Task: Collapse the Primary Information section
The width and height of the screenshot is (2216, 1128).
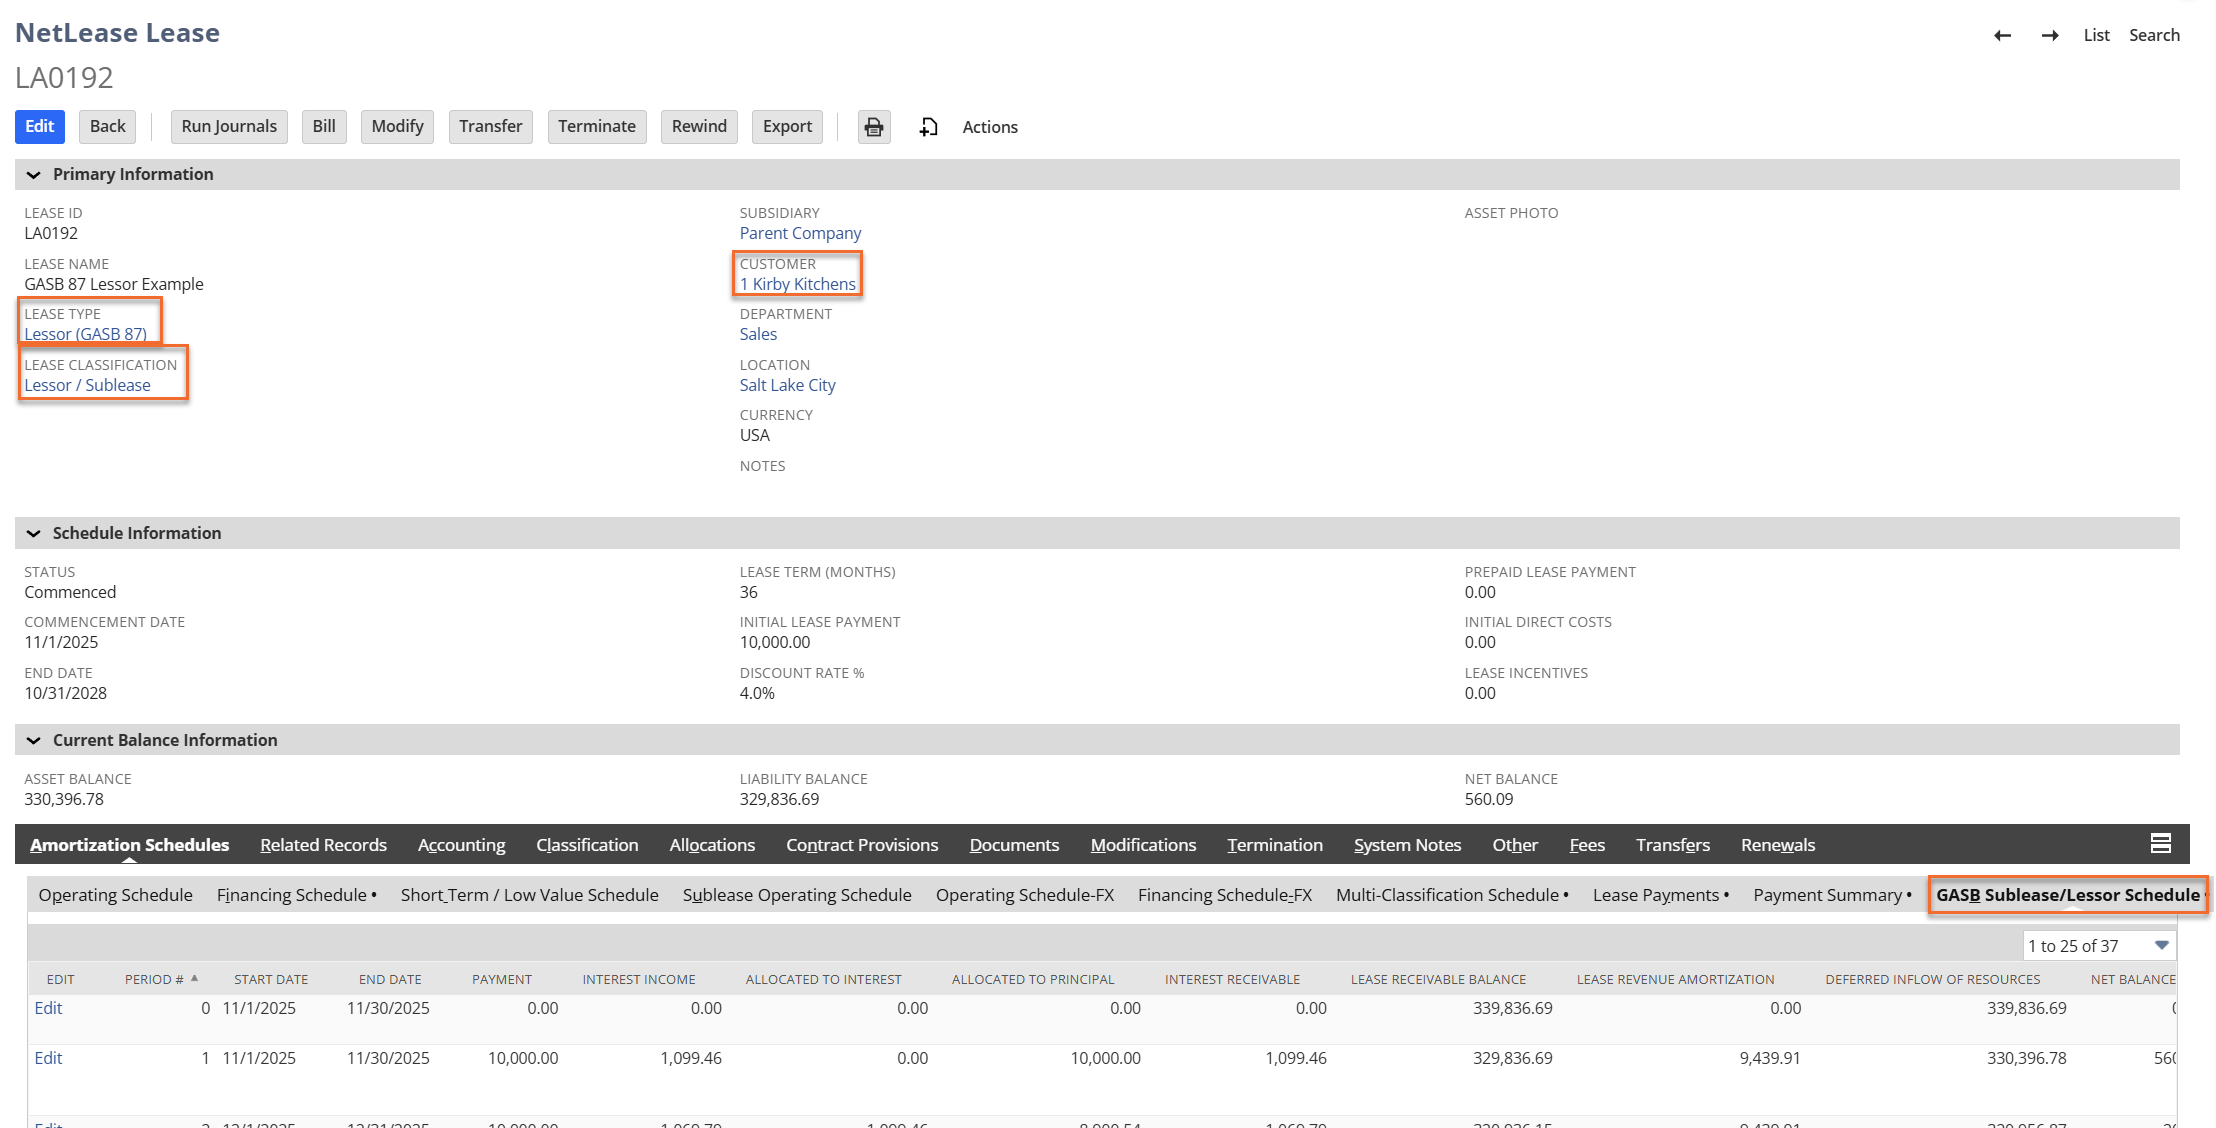Action: pos(34,175)
